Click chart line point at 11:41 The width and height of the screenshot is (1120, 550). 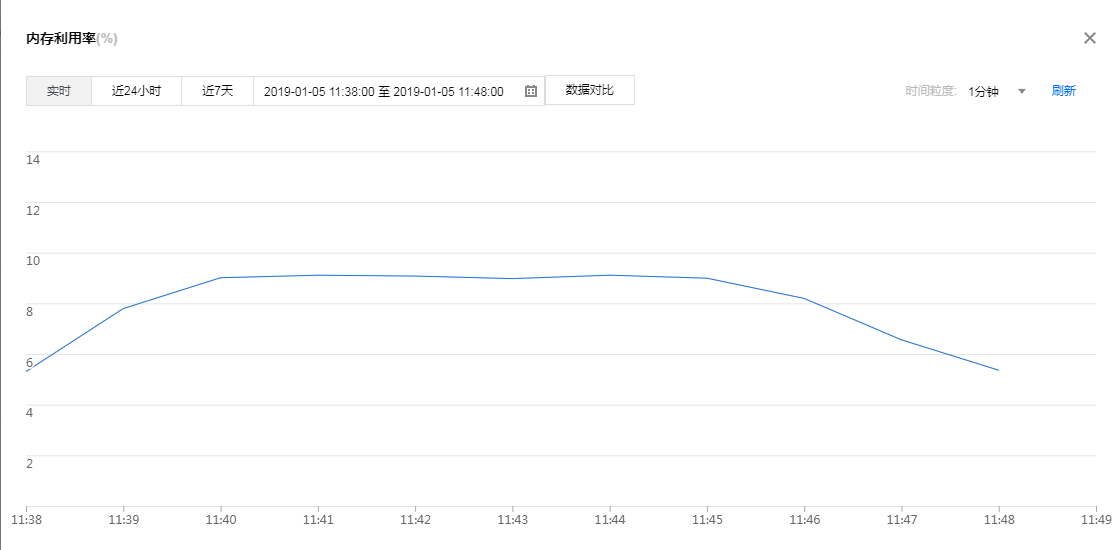pos(318,275)
